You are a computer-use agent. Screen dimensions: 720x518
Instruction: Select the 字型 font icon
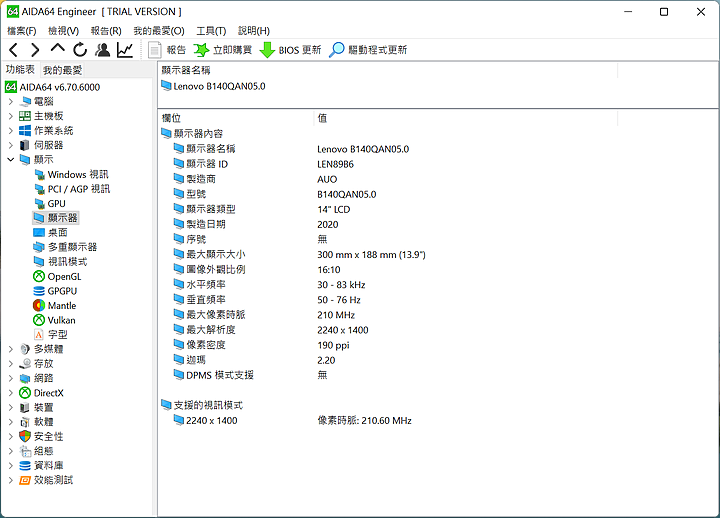point(39,335)
